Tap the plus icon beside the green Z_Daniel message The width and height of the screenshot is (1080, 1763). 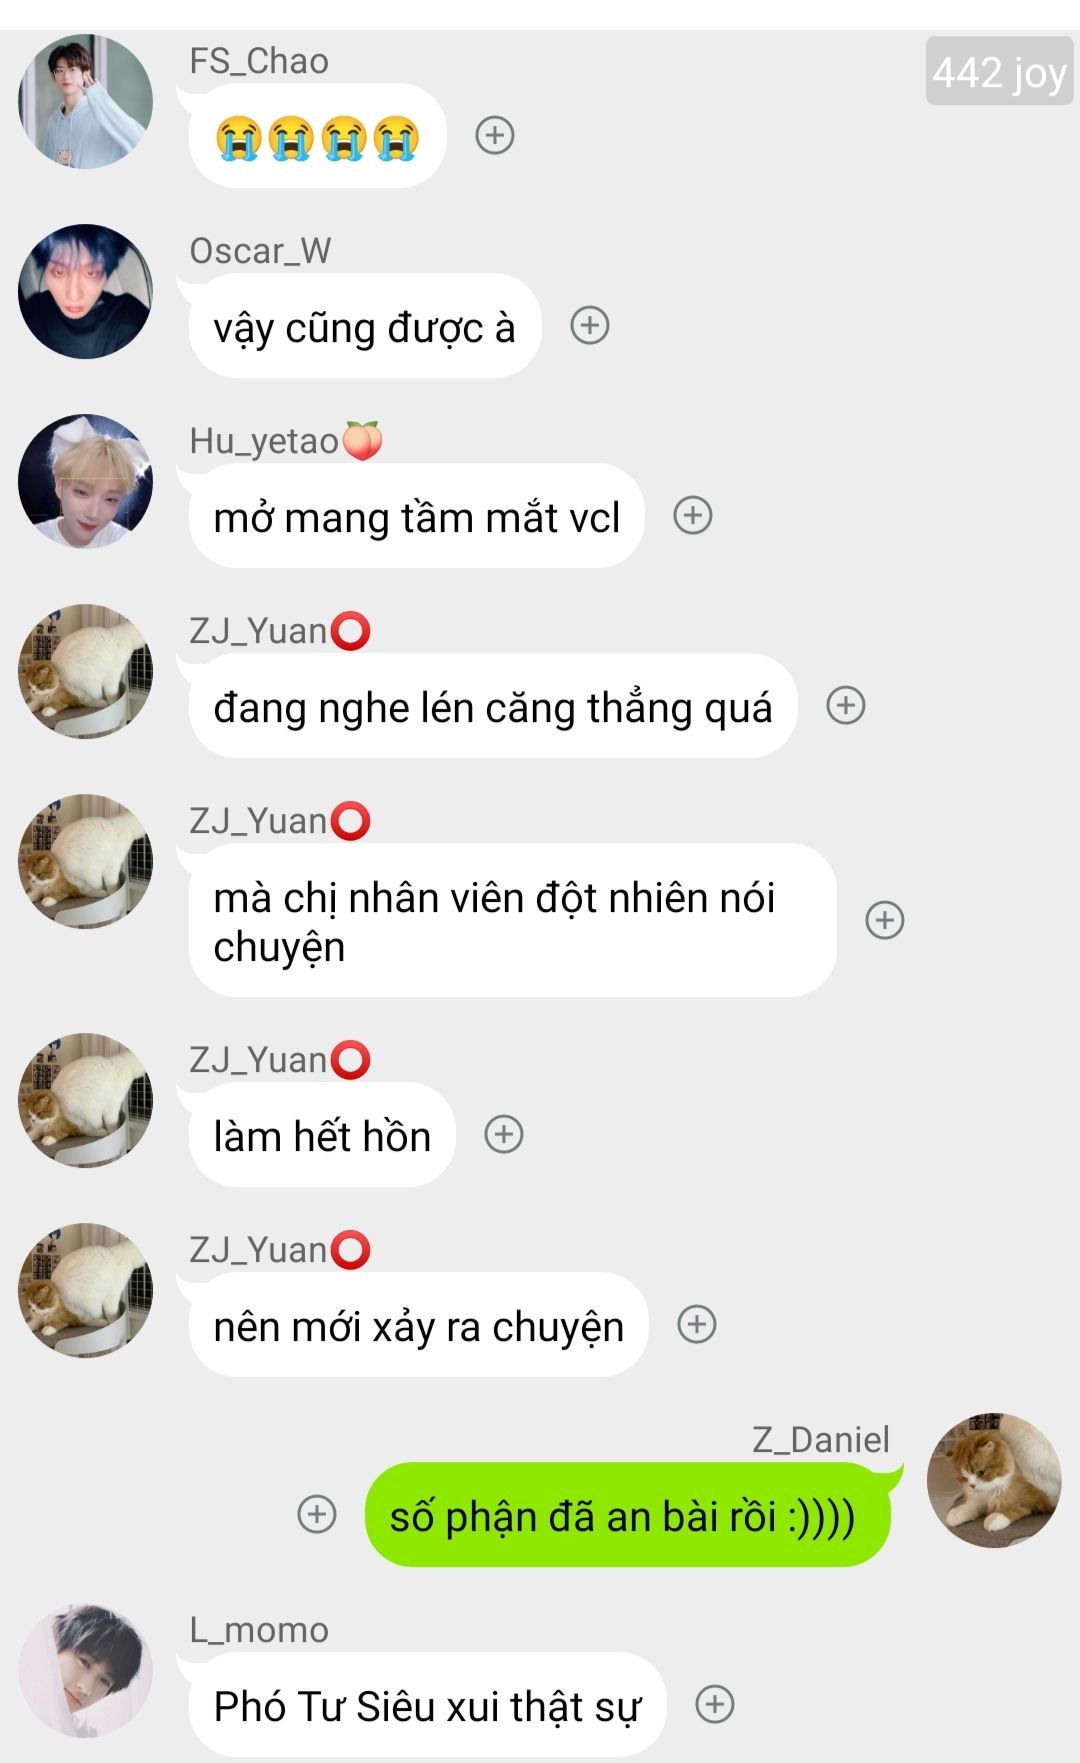317,1514
